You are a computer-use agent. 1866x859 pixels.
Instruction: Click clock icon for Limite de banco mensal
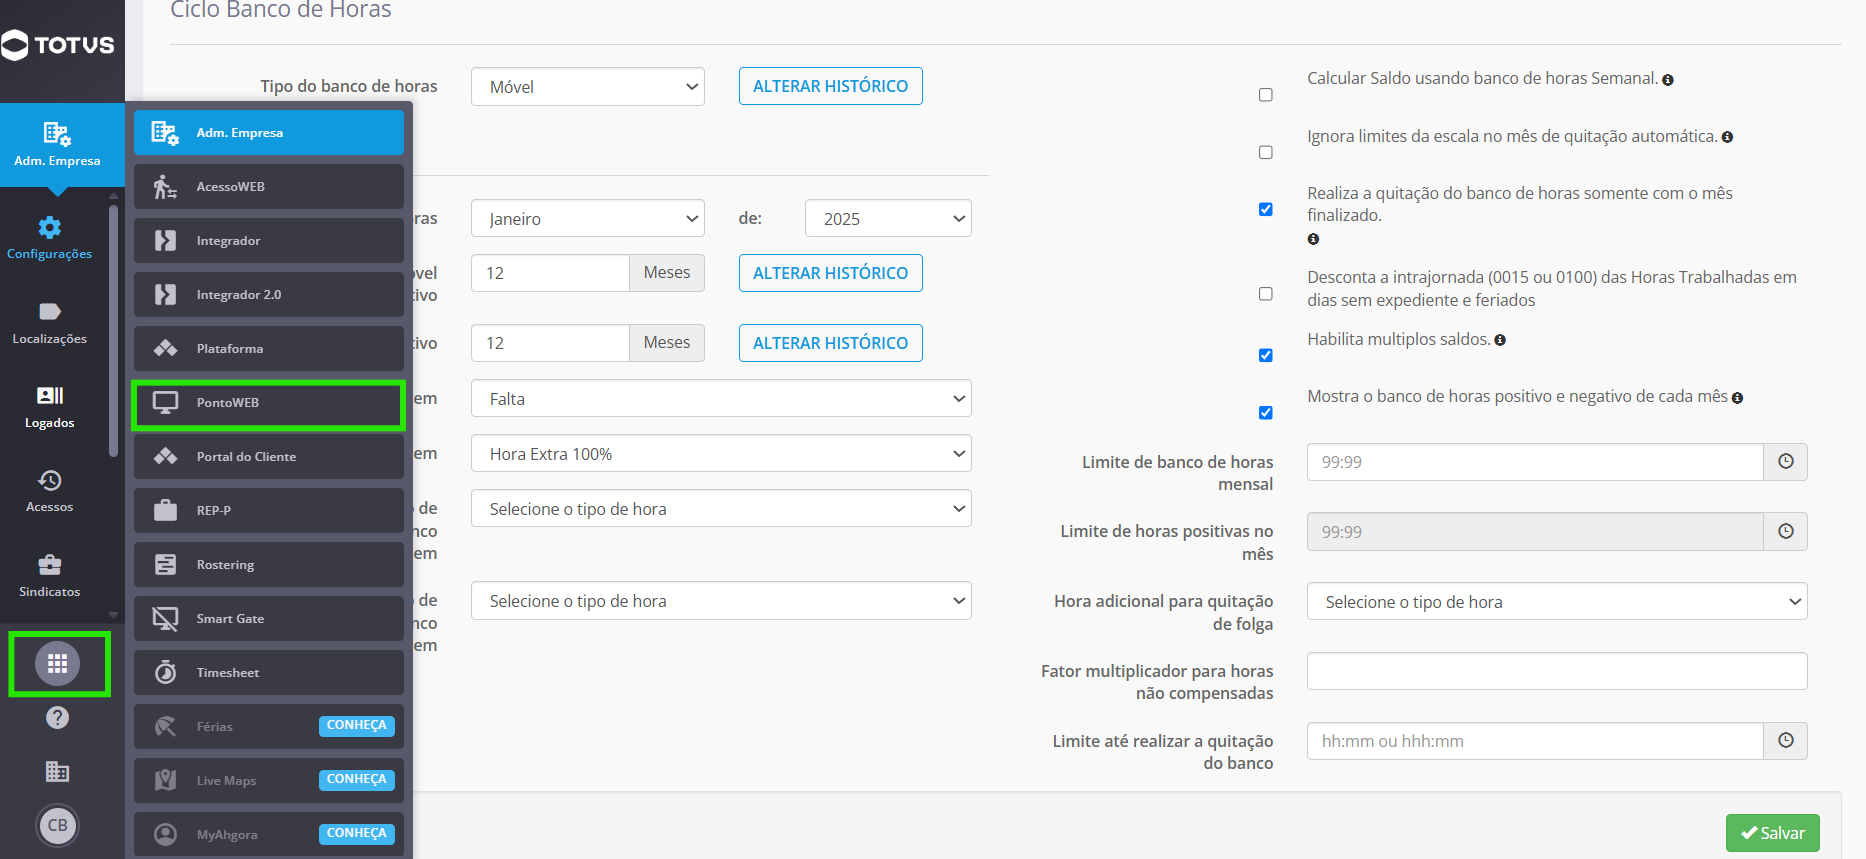(1786, 462)
